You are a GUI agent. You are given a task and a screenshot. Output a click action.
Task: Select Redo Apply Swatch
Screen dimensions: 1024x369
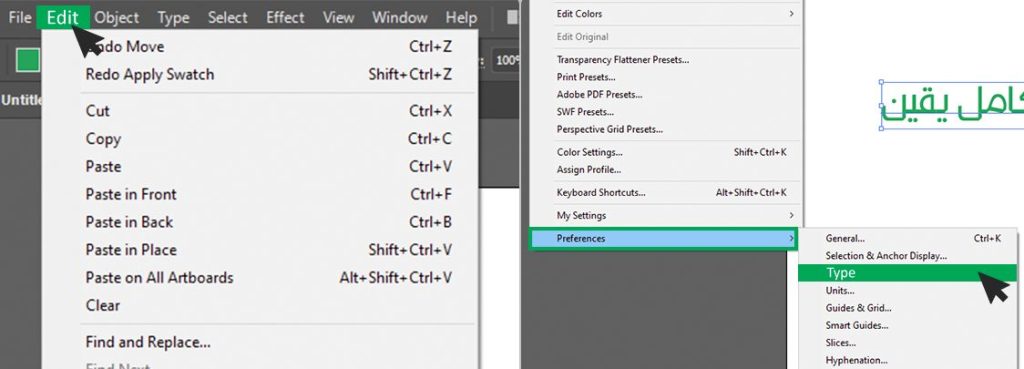[268, 74]
